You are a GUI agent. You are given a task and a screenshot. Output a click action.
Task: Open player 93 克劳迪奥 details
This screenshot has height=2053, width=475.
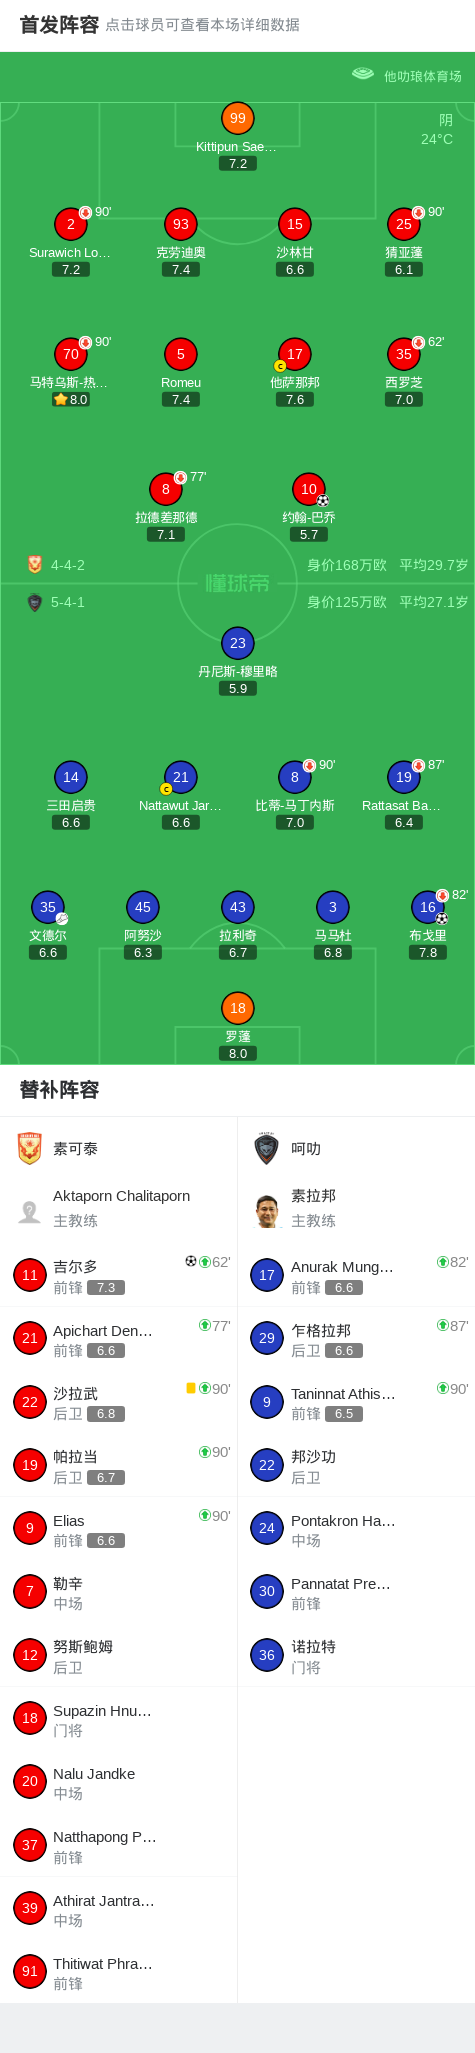pyautogui.click(x=181, y=224)
